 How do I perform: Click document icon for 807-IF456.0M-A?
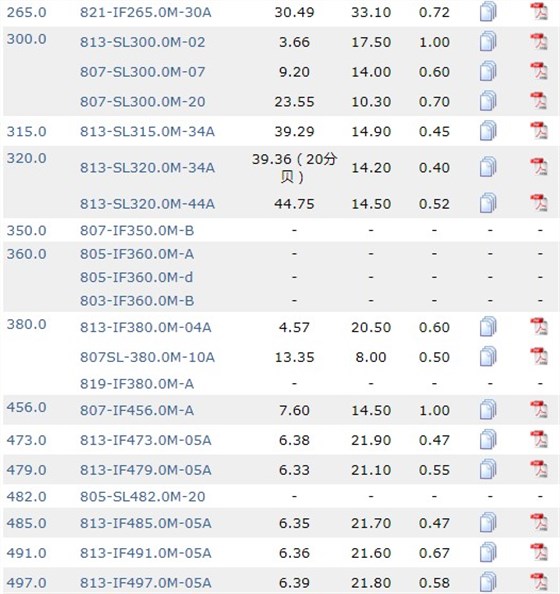(488, 410)
